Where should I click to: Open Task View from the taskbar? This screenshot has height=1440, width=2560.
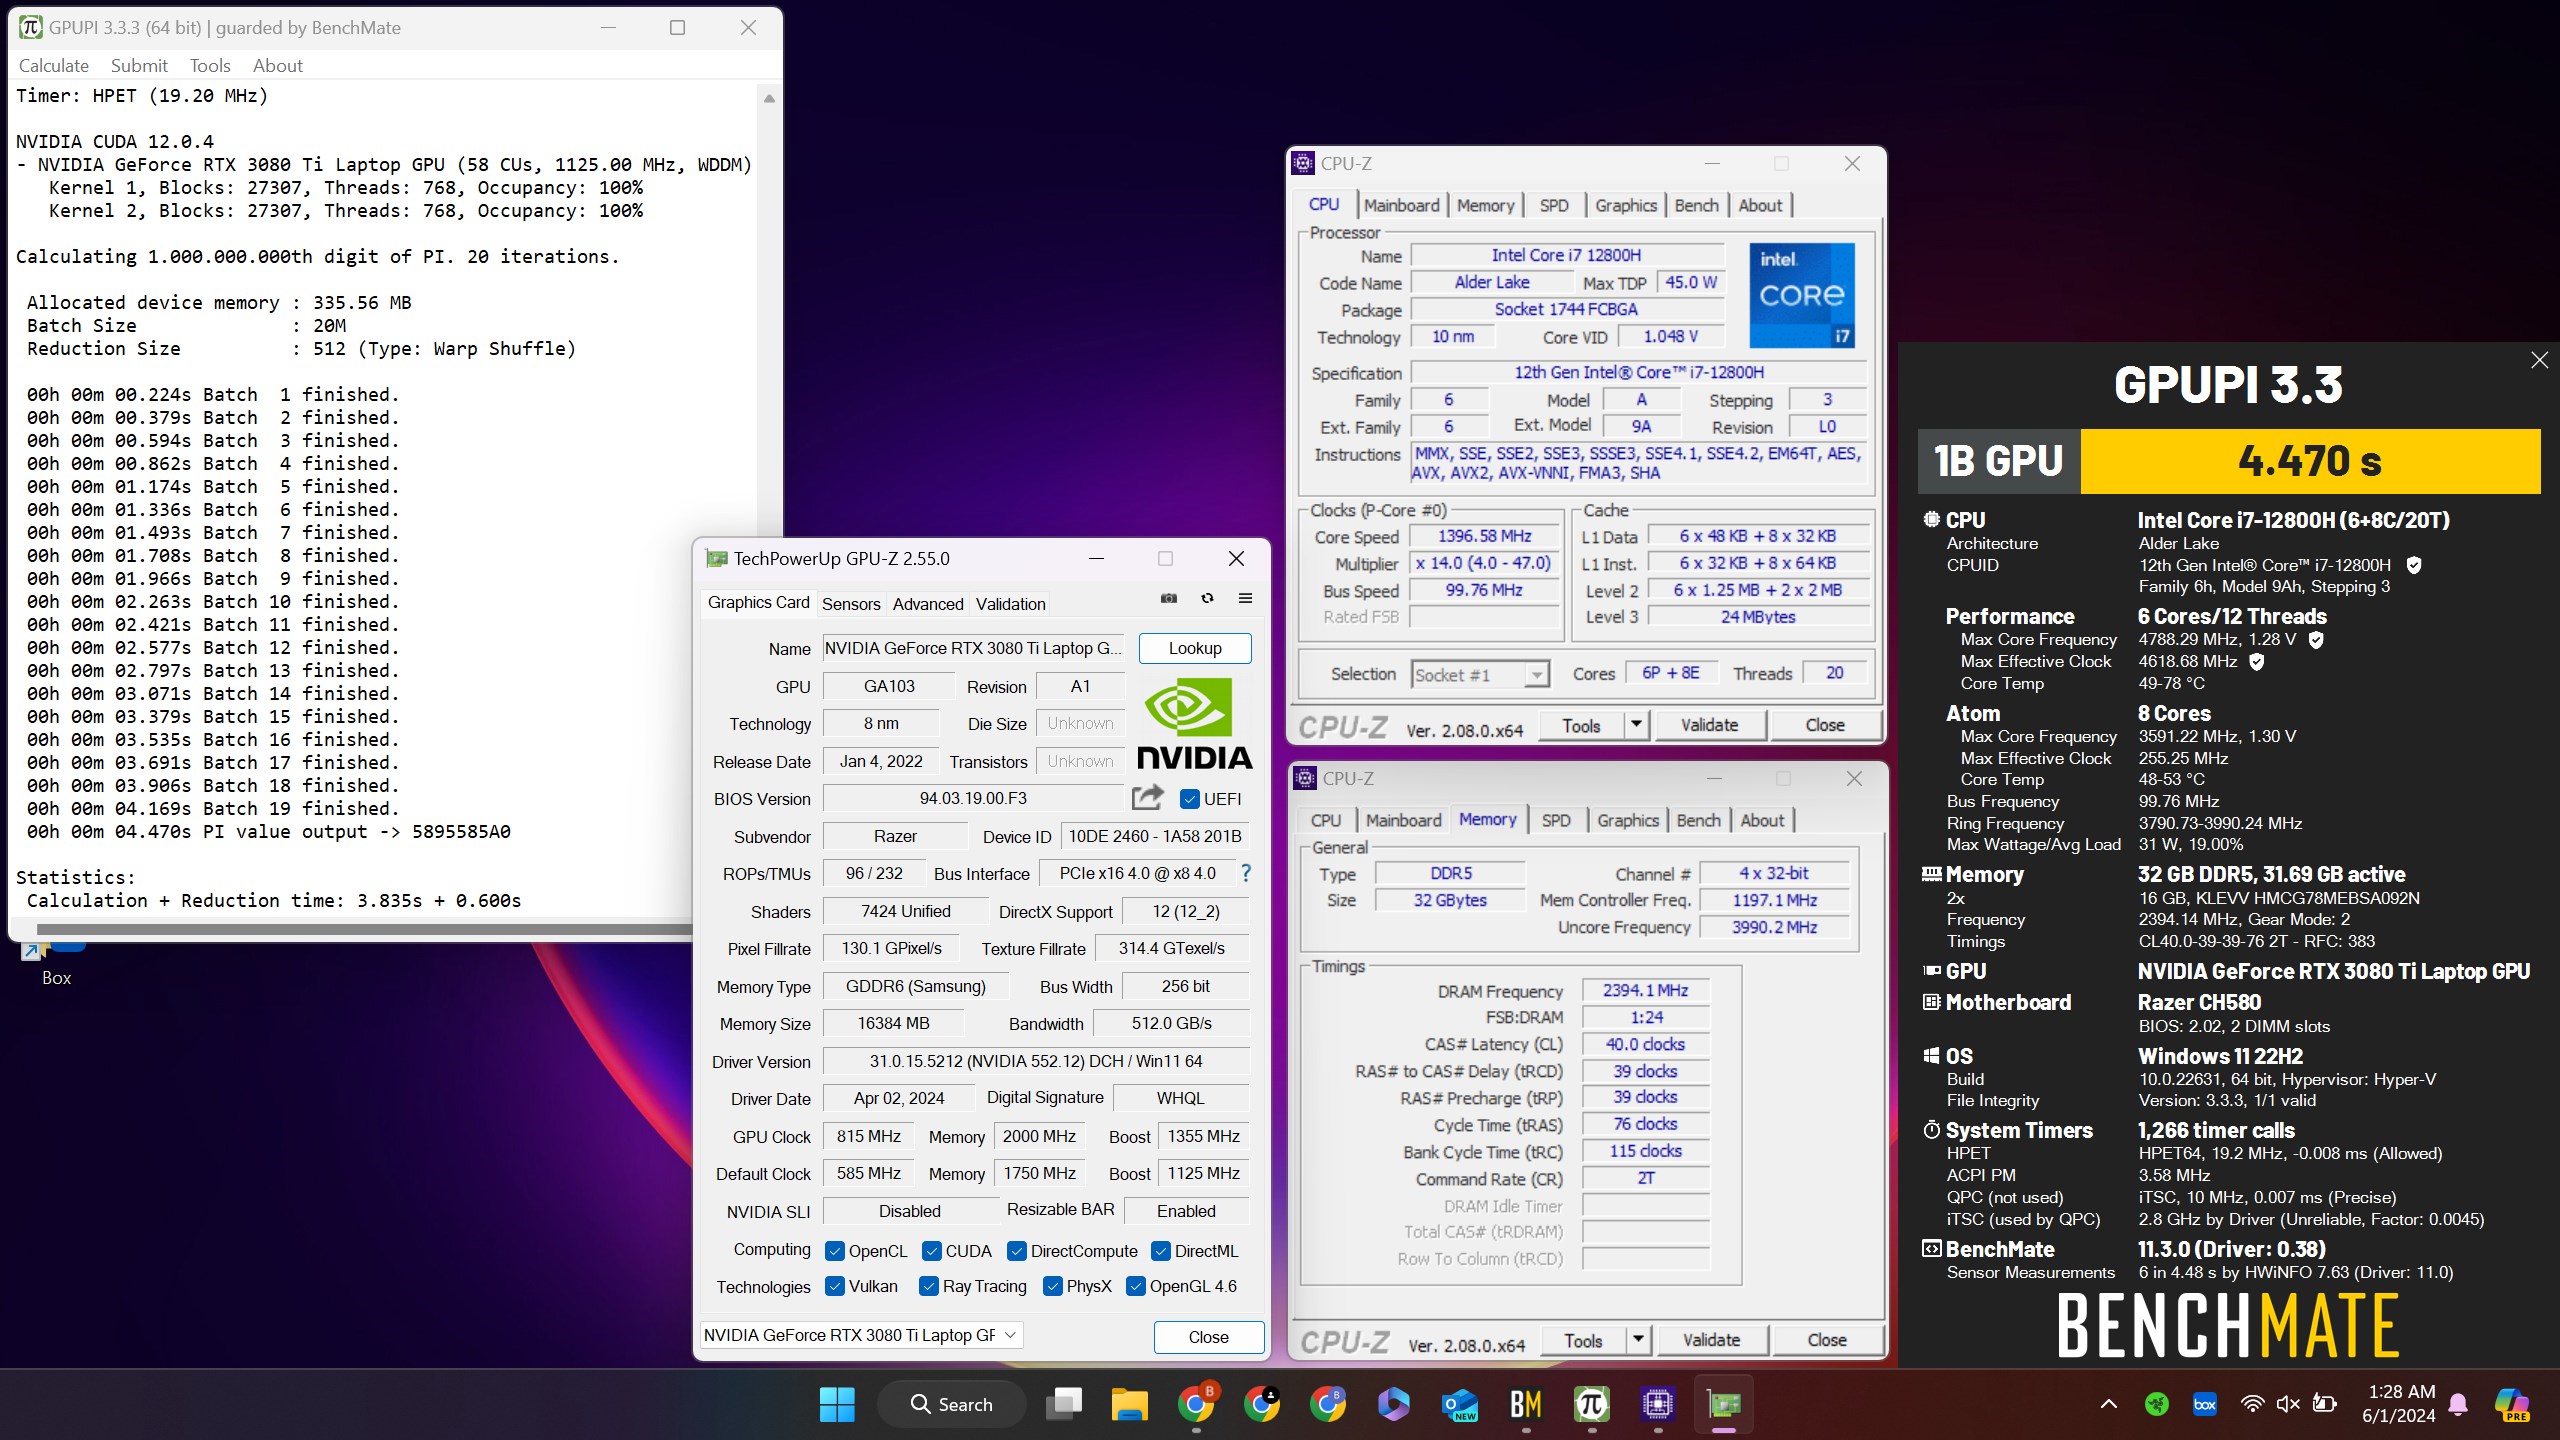[x=1063, y=1404]
